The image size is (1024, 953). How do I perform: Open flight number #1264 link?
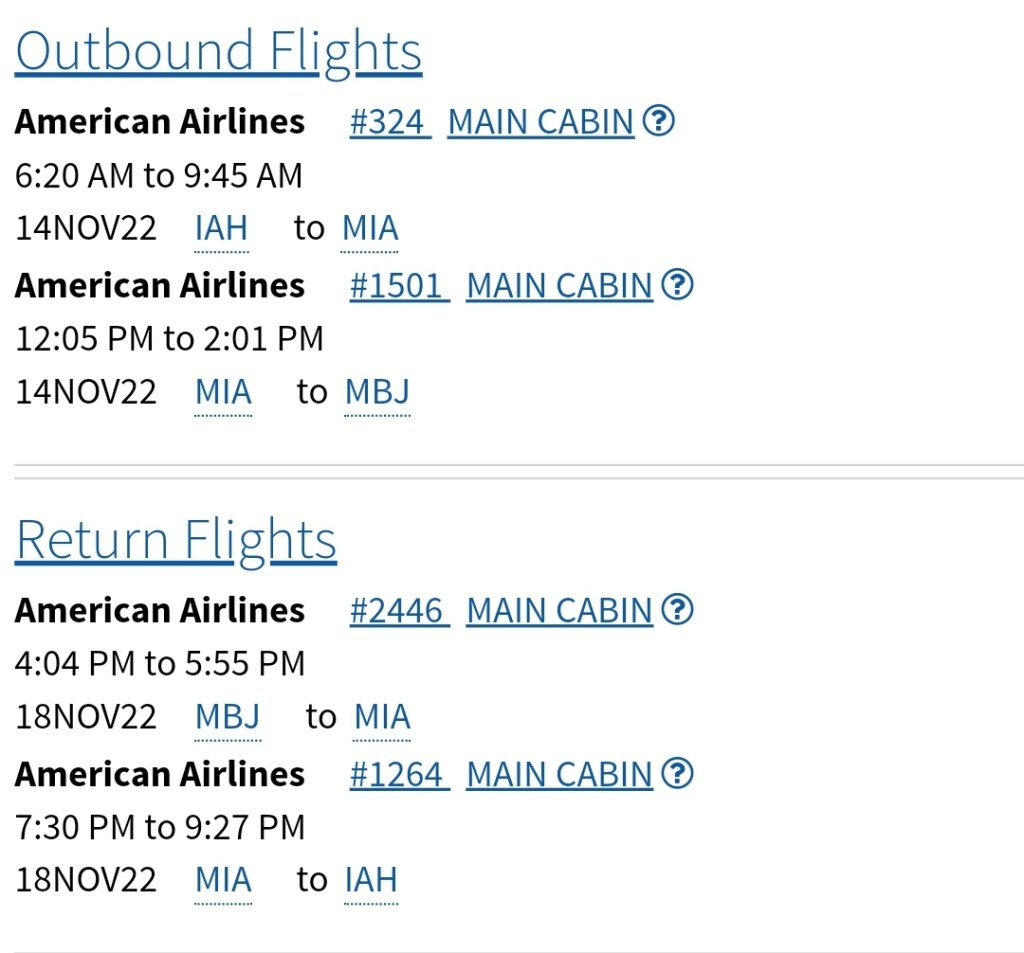point(398,774)
